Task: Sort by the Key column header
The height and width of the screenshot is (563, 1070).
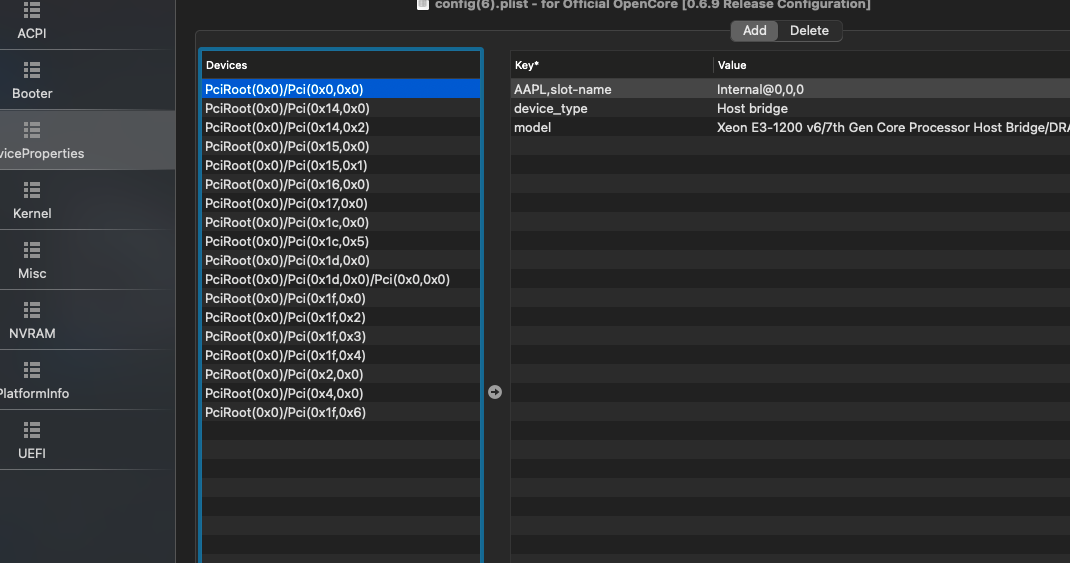Action: point(610,65)
